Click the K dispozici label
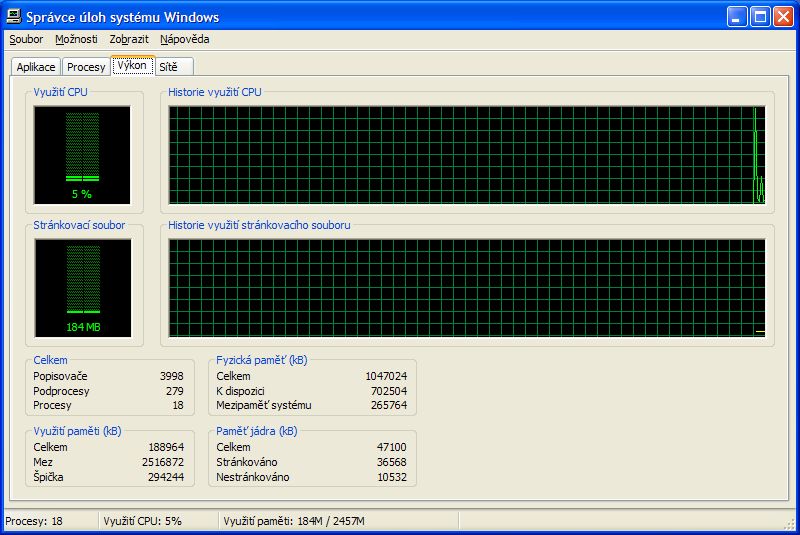 tap(240, 391)
